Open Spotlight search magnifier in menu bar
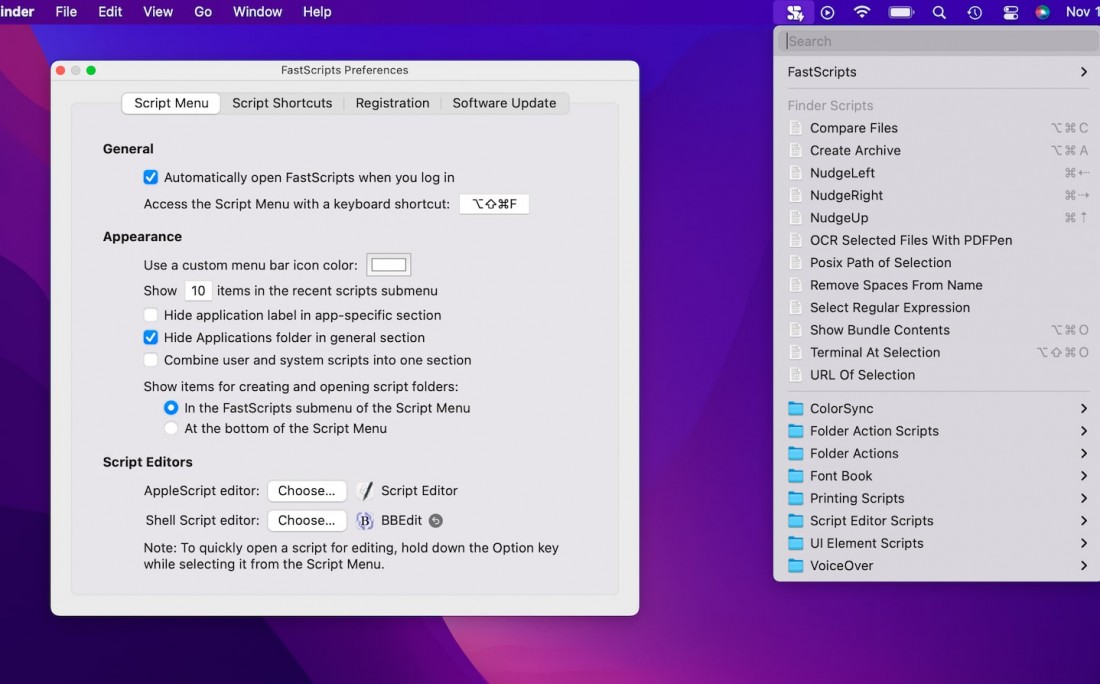Screen dimensions: 1100x684 click(938, 12)
